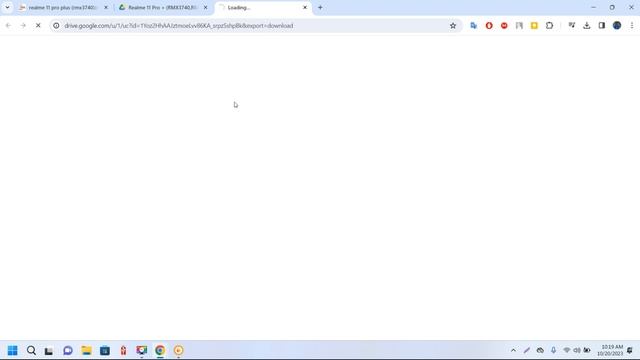Open the battery status tray icon

click(x=587, y=350)
